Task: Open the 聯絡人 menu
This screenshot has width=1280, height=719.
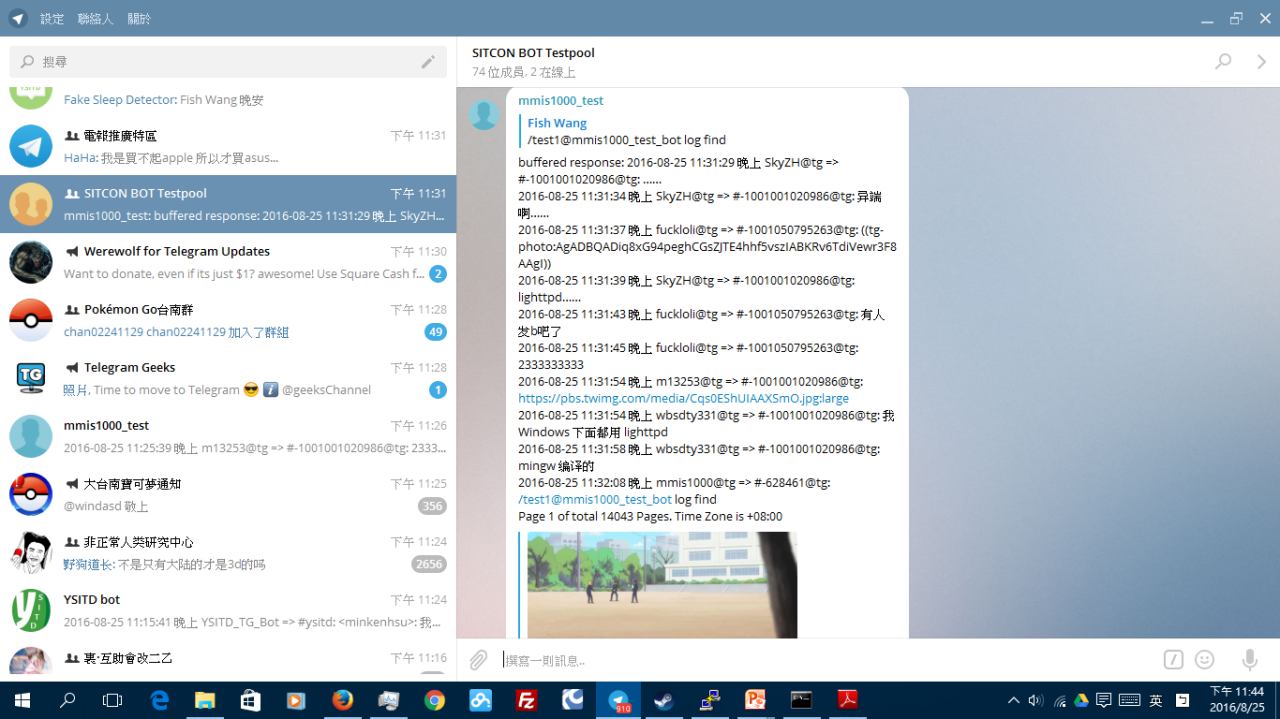Action: click(x=95, y=19)
